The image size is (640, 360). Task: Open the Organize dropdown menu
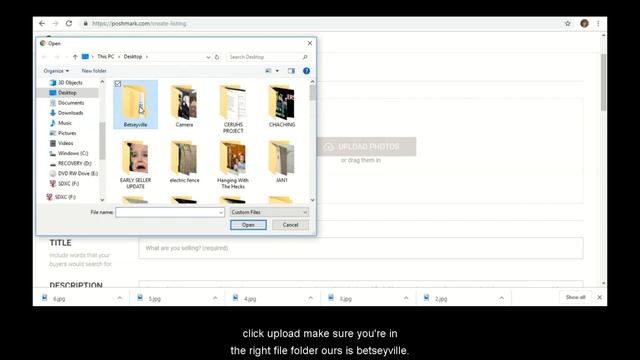coord(56,71)
